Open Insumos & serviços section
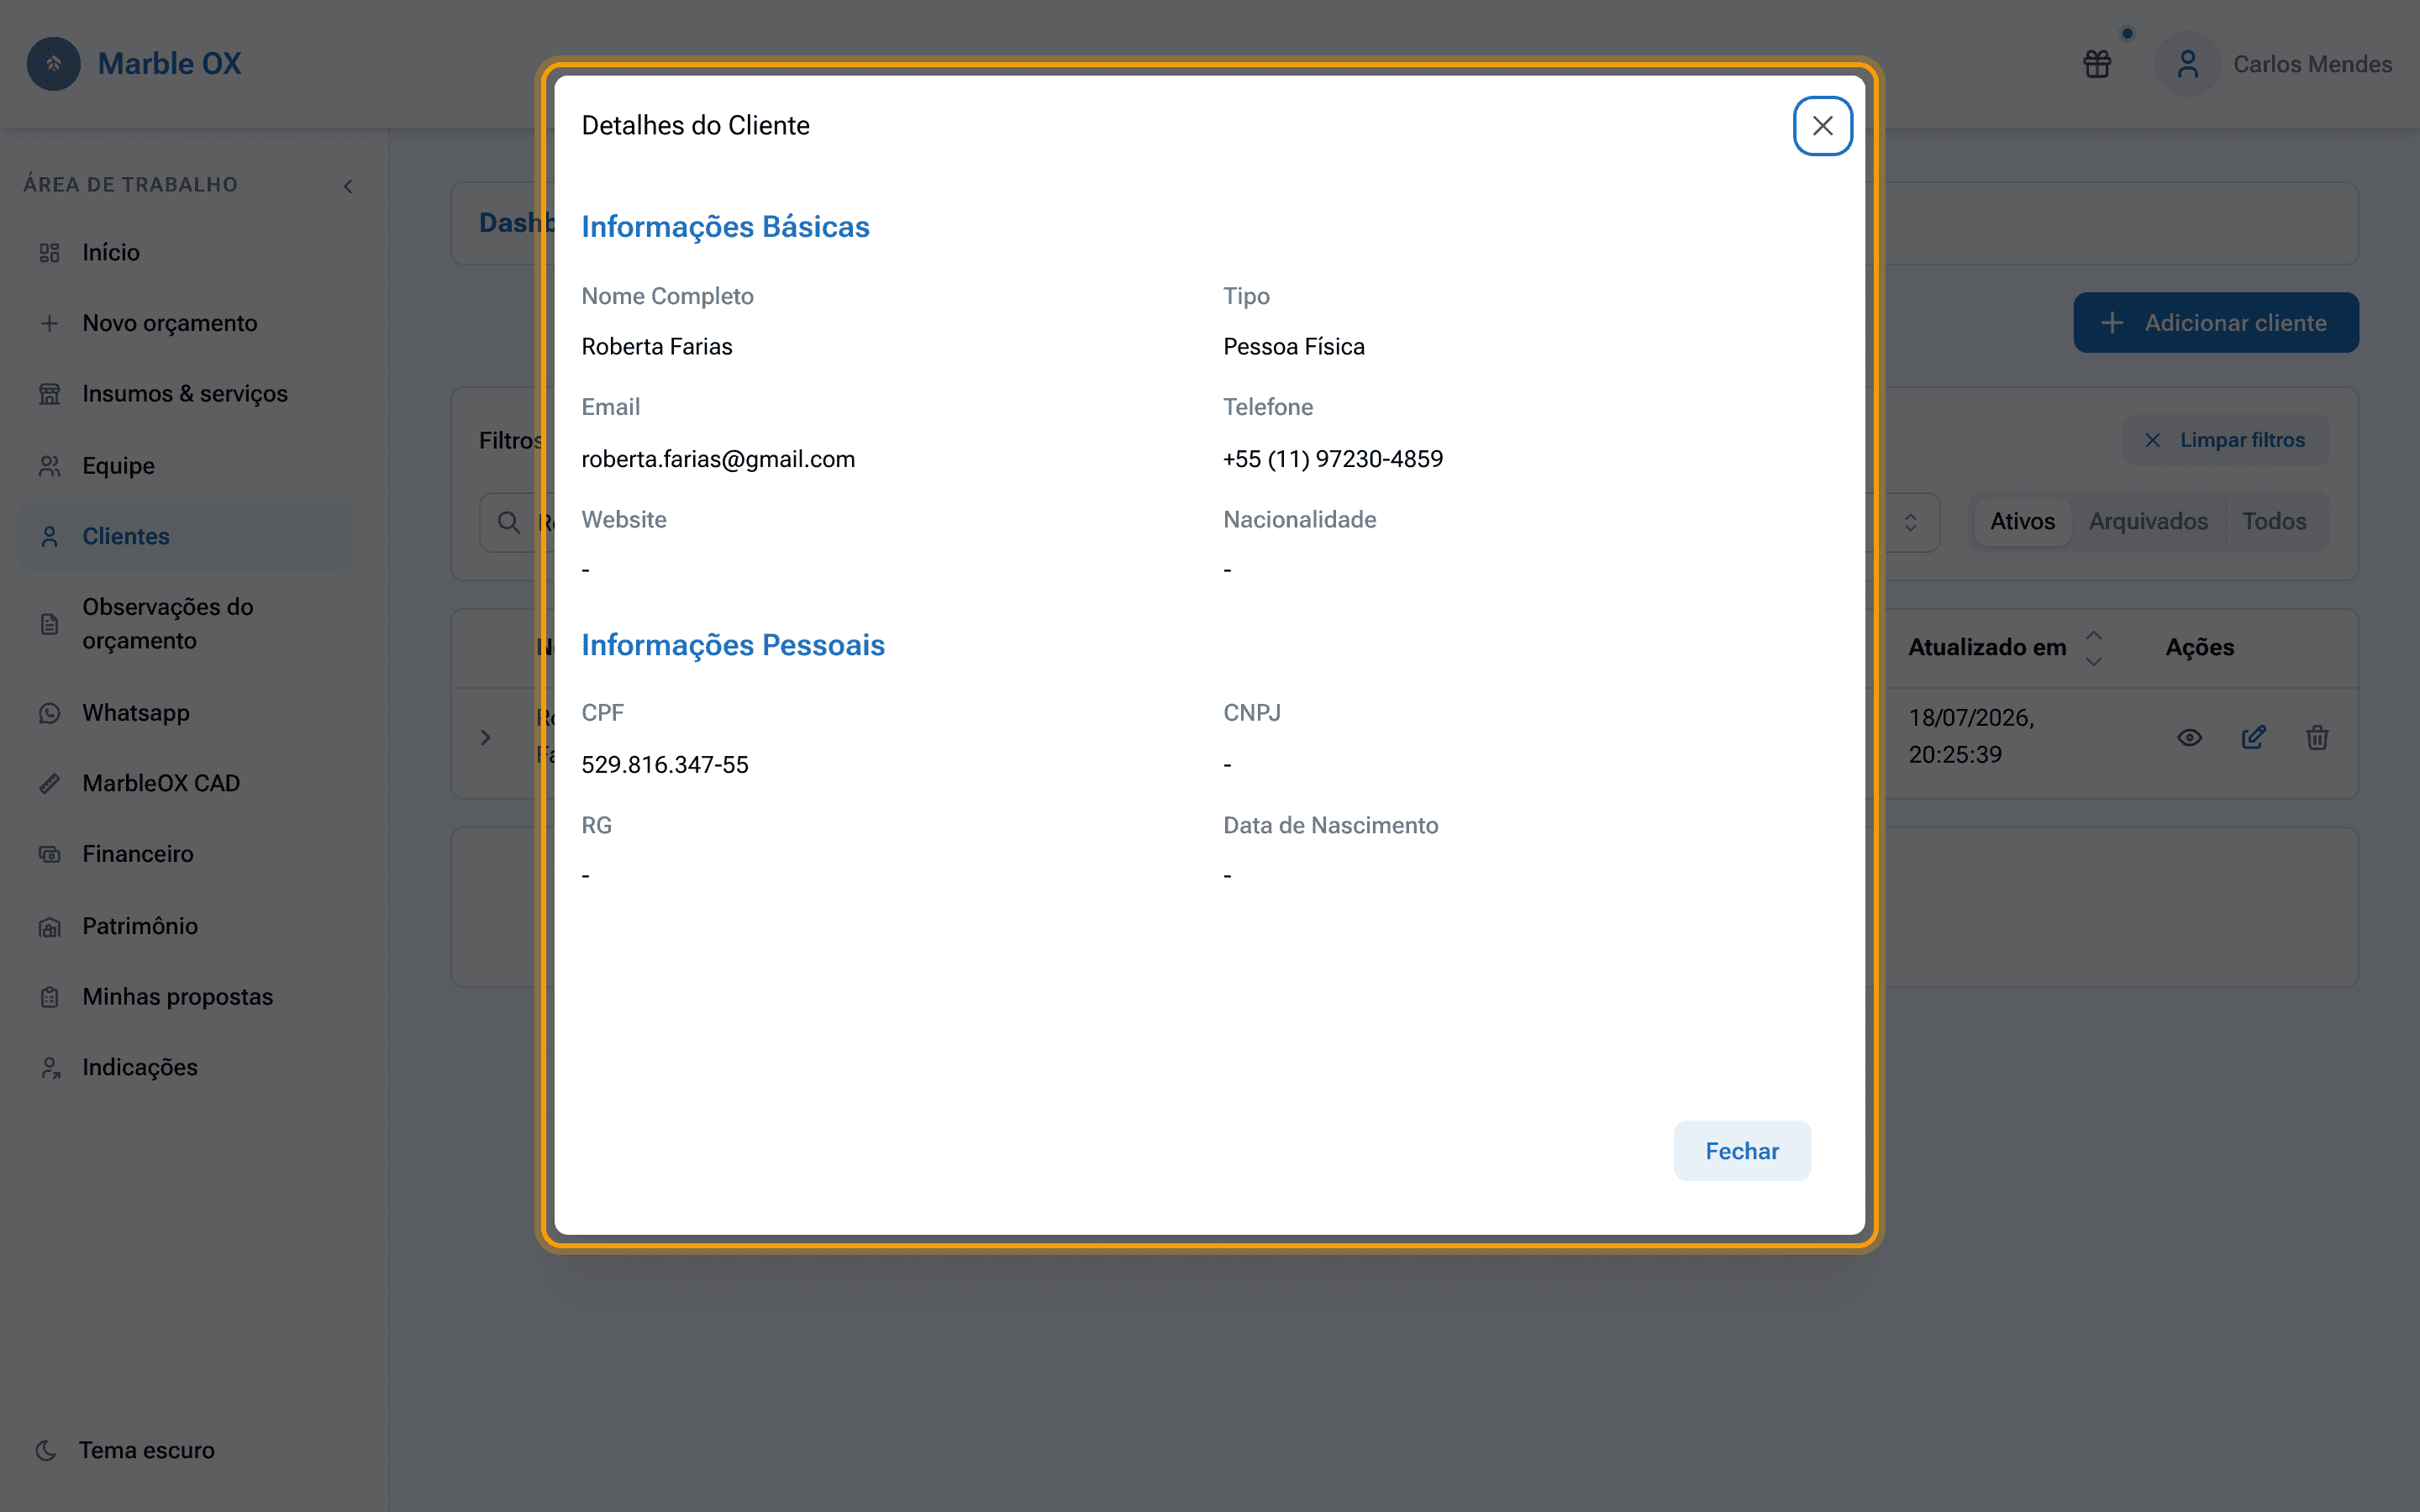This screenshot has height=1512, width=2420. click(x=186, y=394)
